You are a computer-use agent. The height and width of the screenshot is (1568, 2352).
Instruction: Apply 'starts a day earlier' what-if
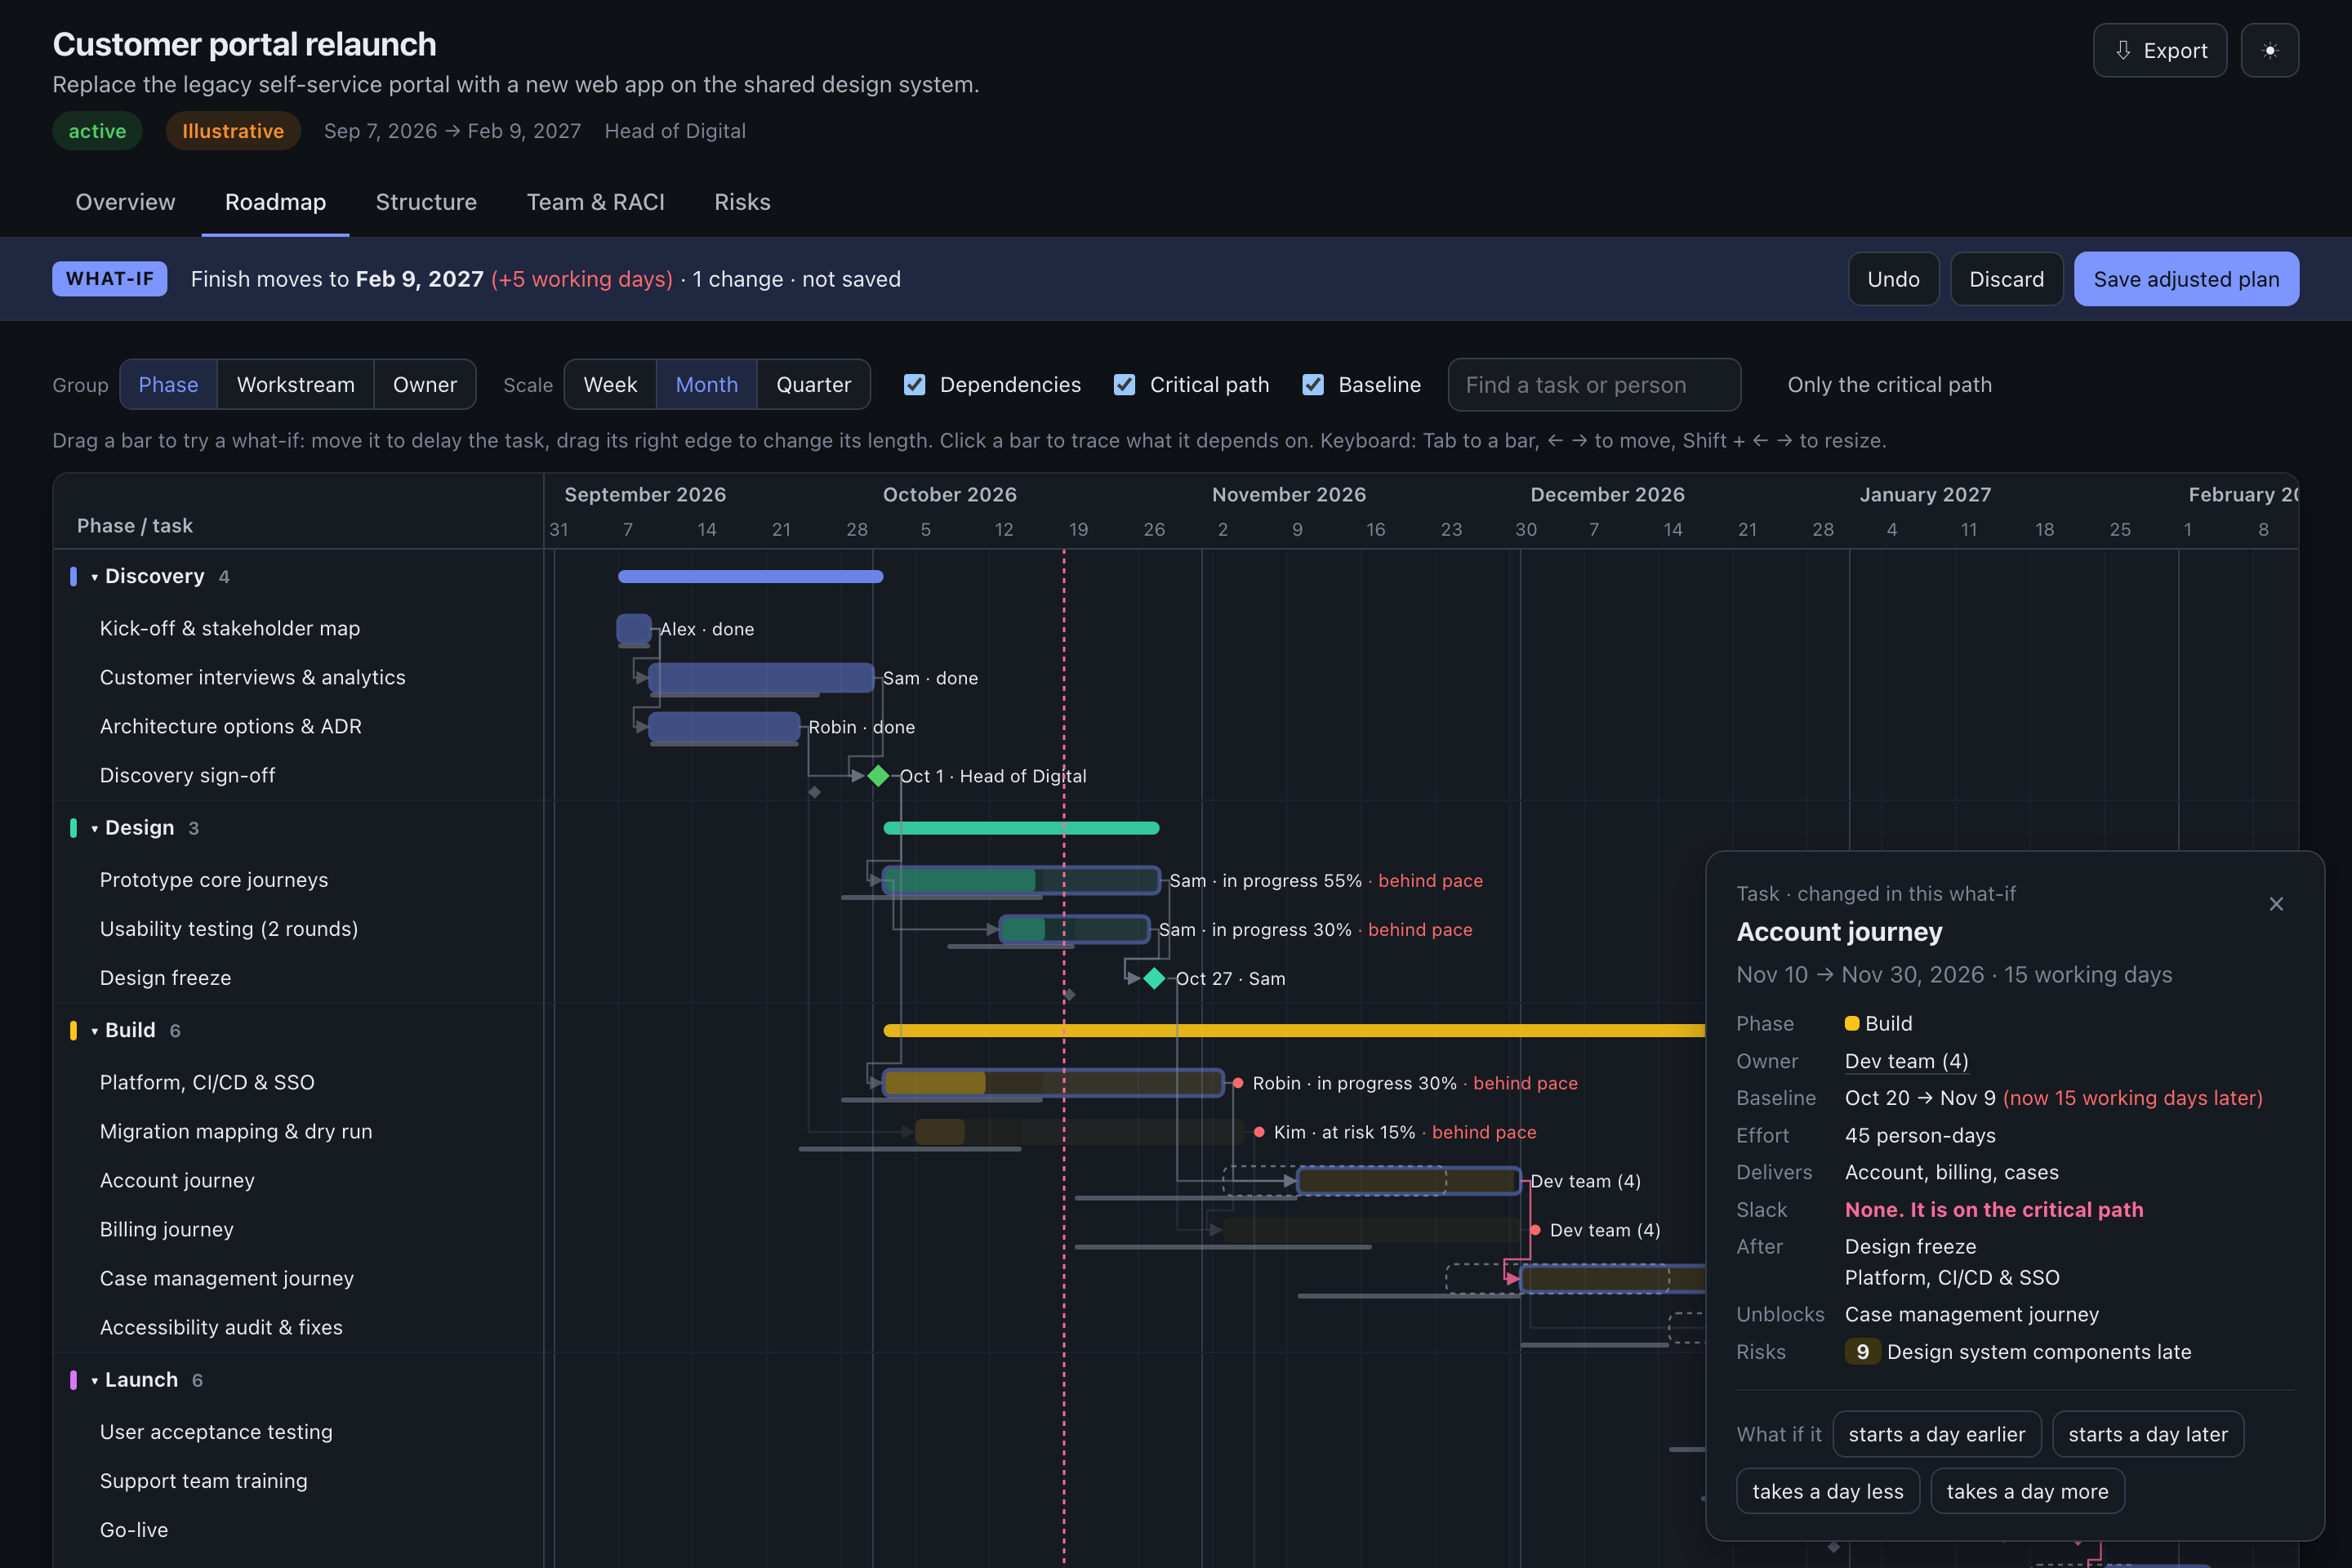coord(1936,1434)
